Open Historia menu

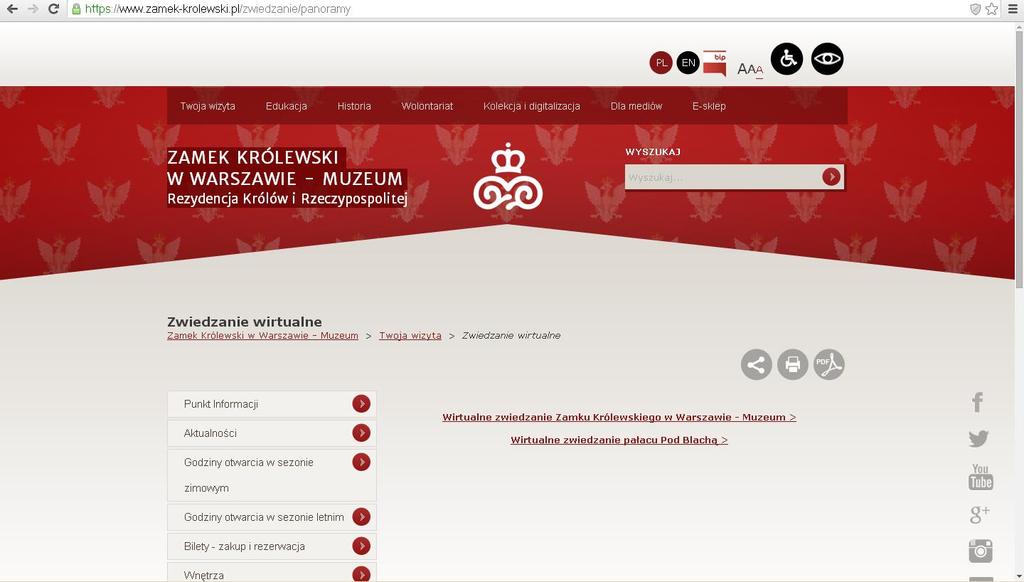[354, 106]
